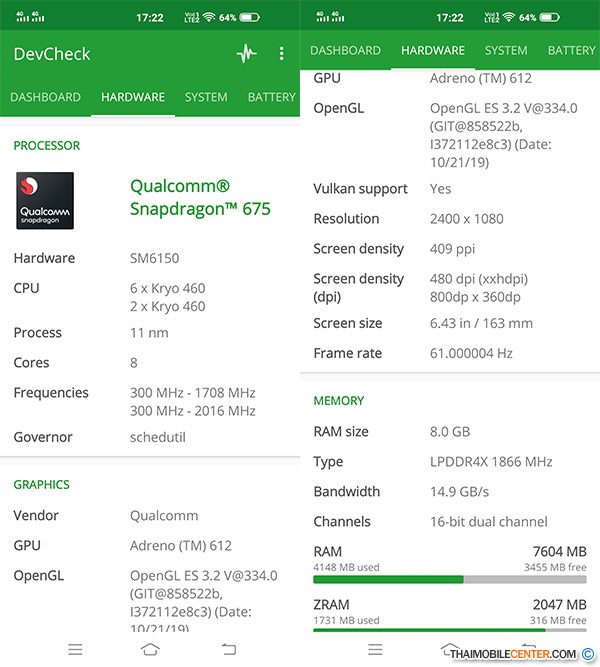Tap the signal bars icon on left screen

click(30, 17)
